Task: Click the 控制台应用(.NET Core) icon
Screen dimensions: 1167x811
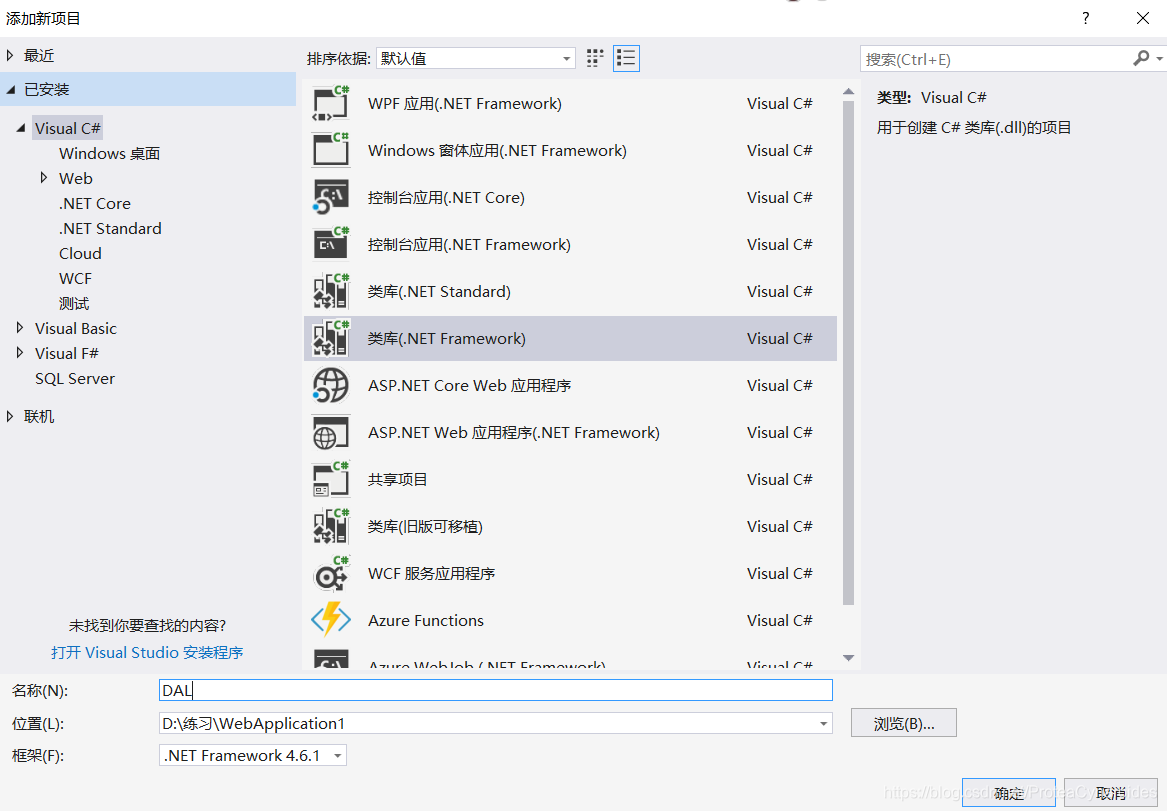Action: click(331, 197)
